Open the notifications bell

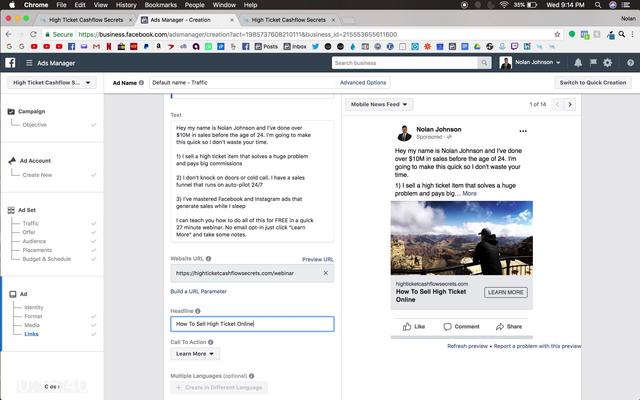click(x=578, y=62)
